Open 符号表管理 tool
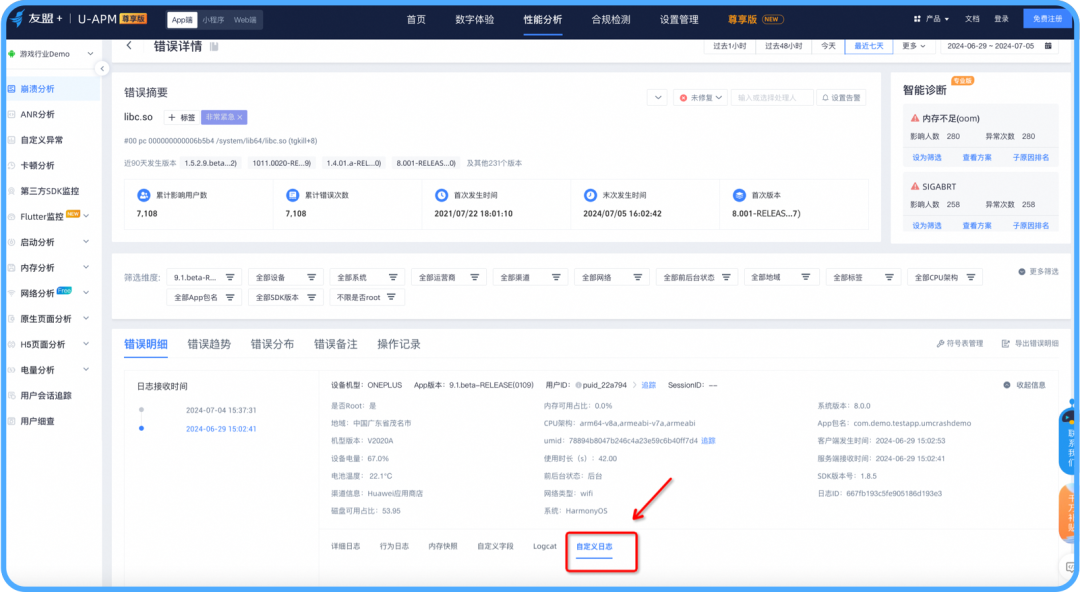Image resolution: width=1080 pixels, height=592 pixels. [x=959, y=343]
